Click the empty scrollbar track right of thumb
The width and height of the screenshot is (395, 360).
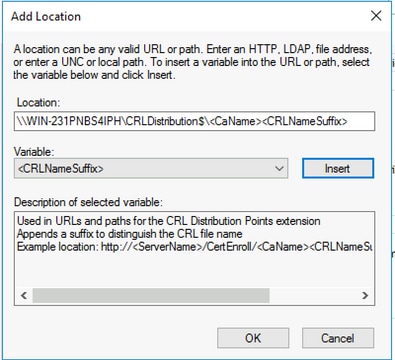click(313, 295)
